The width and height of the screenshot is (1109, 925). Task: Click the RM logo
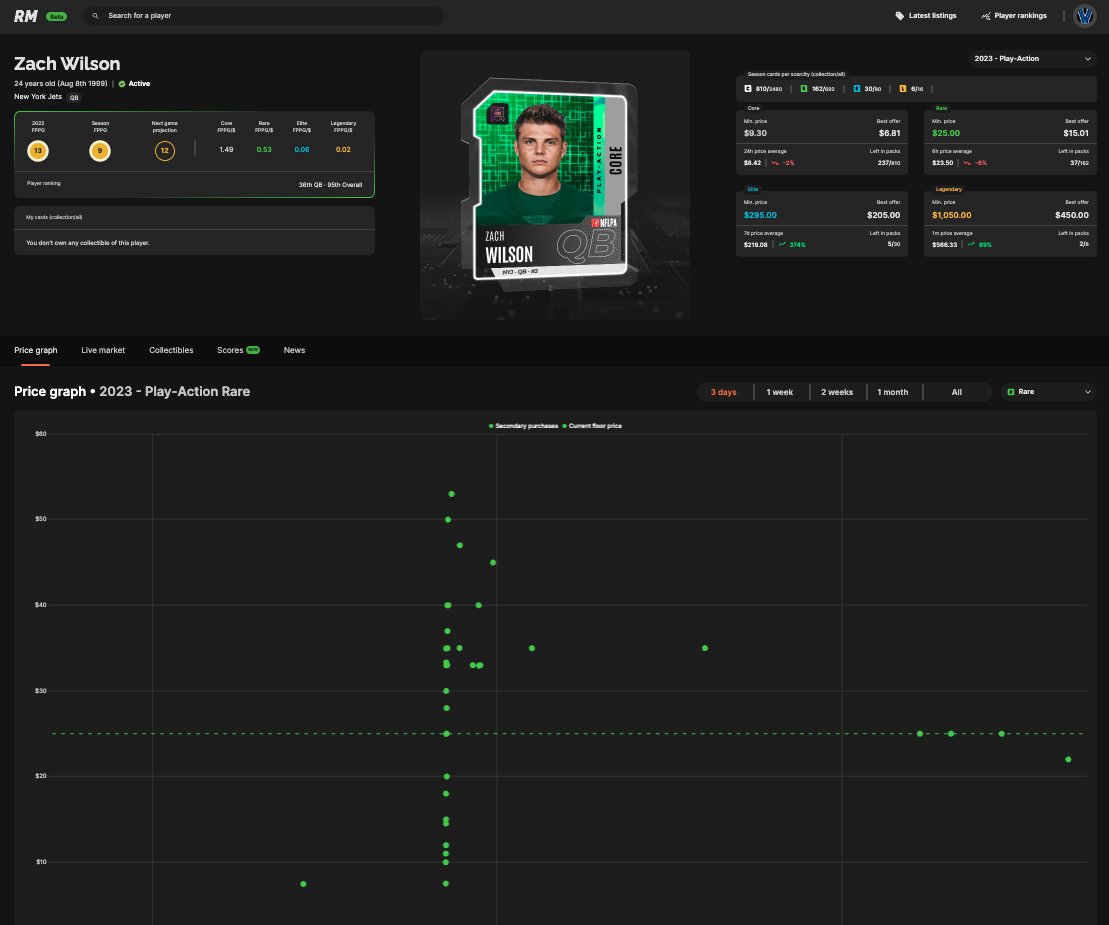pyautogui.click(x=25, y=16)
